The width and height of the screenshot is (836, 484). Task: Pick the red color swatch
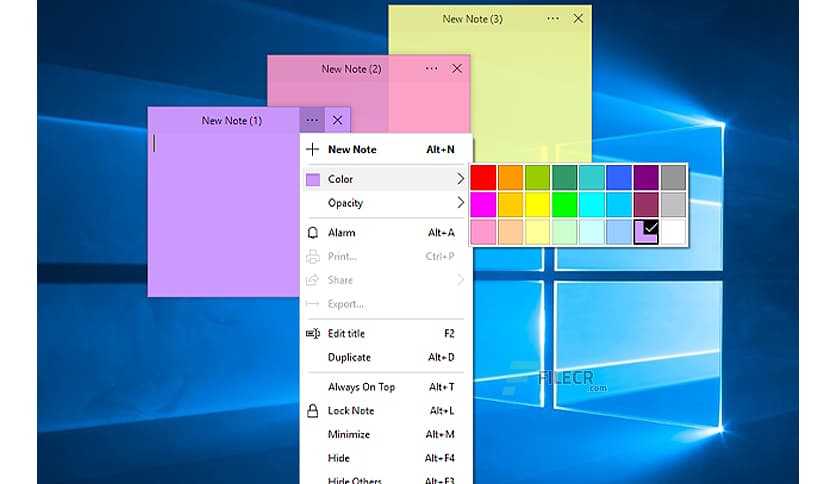[x=484, y=178]
